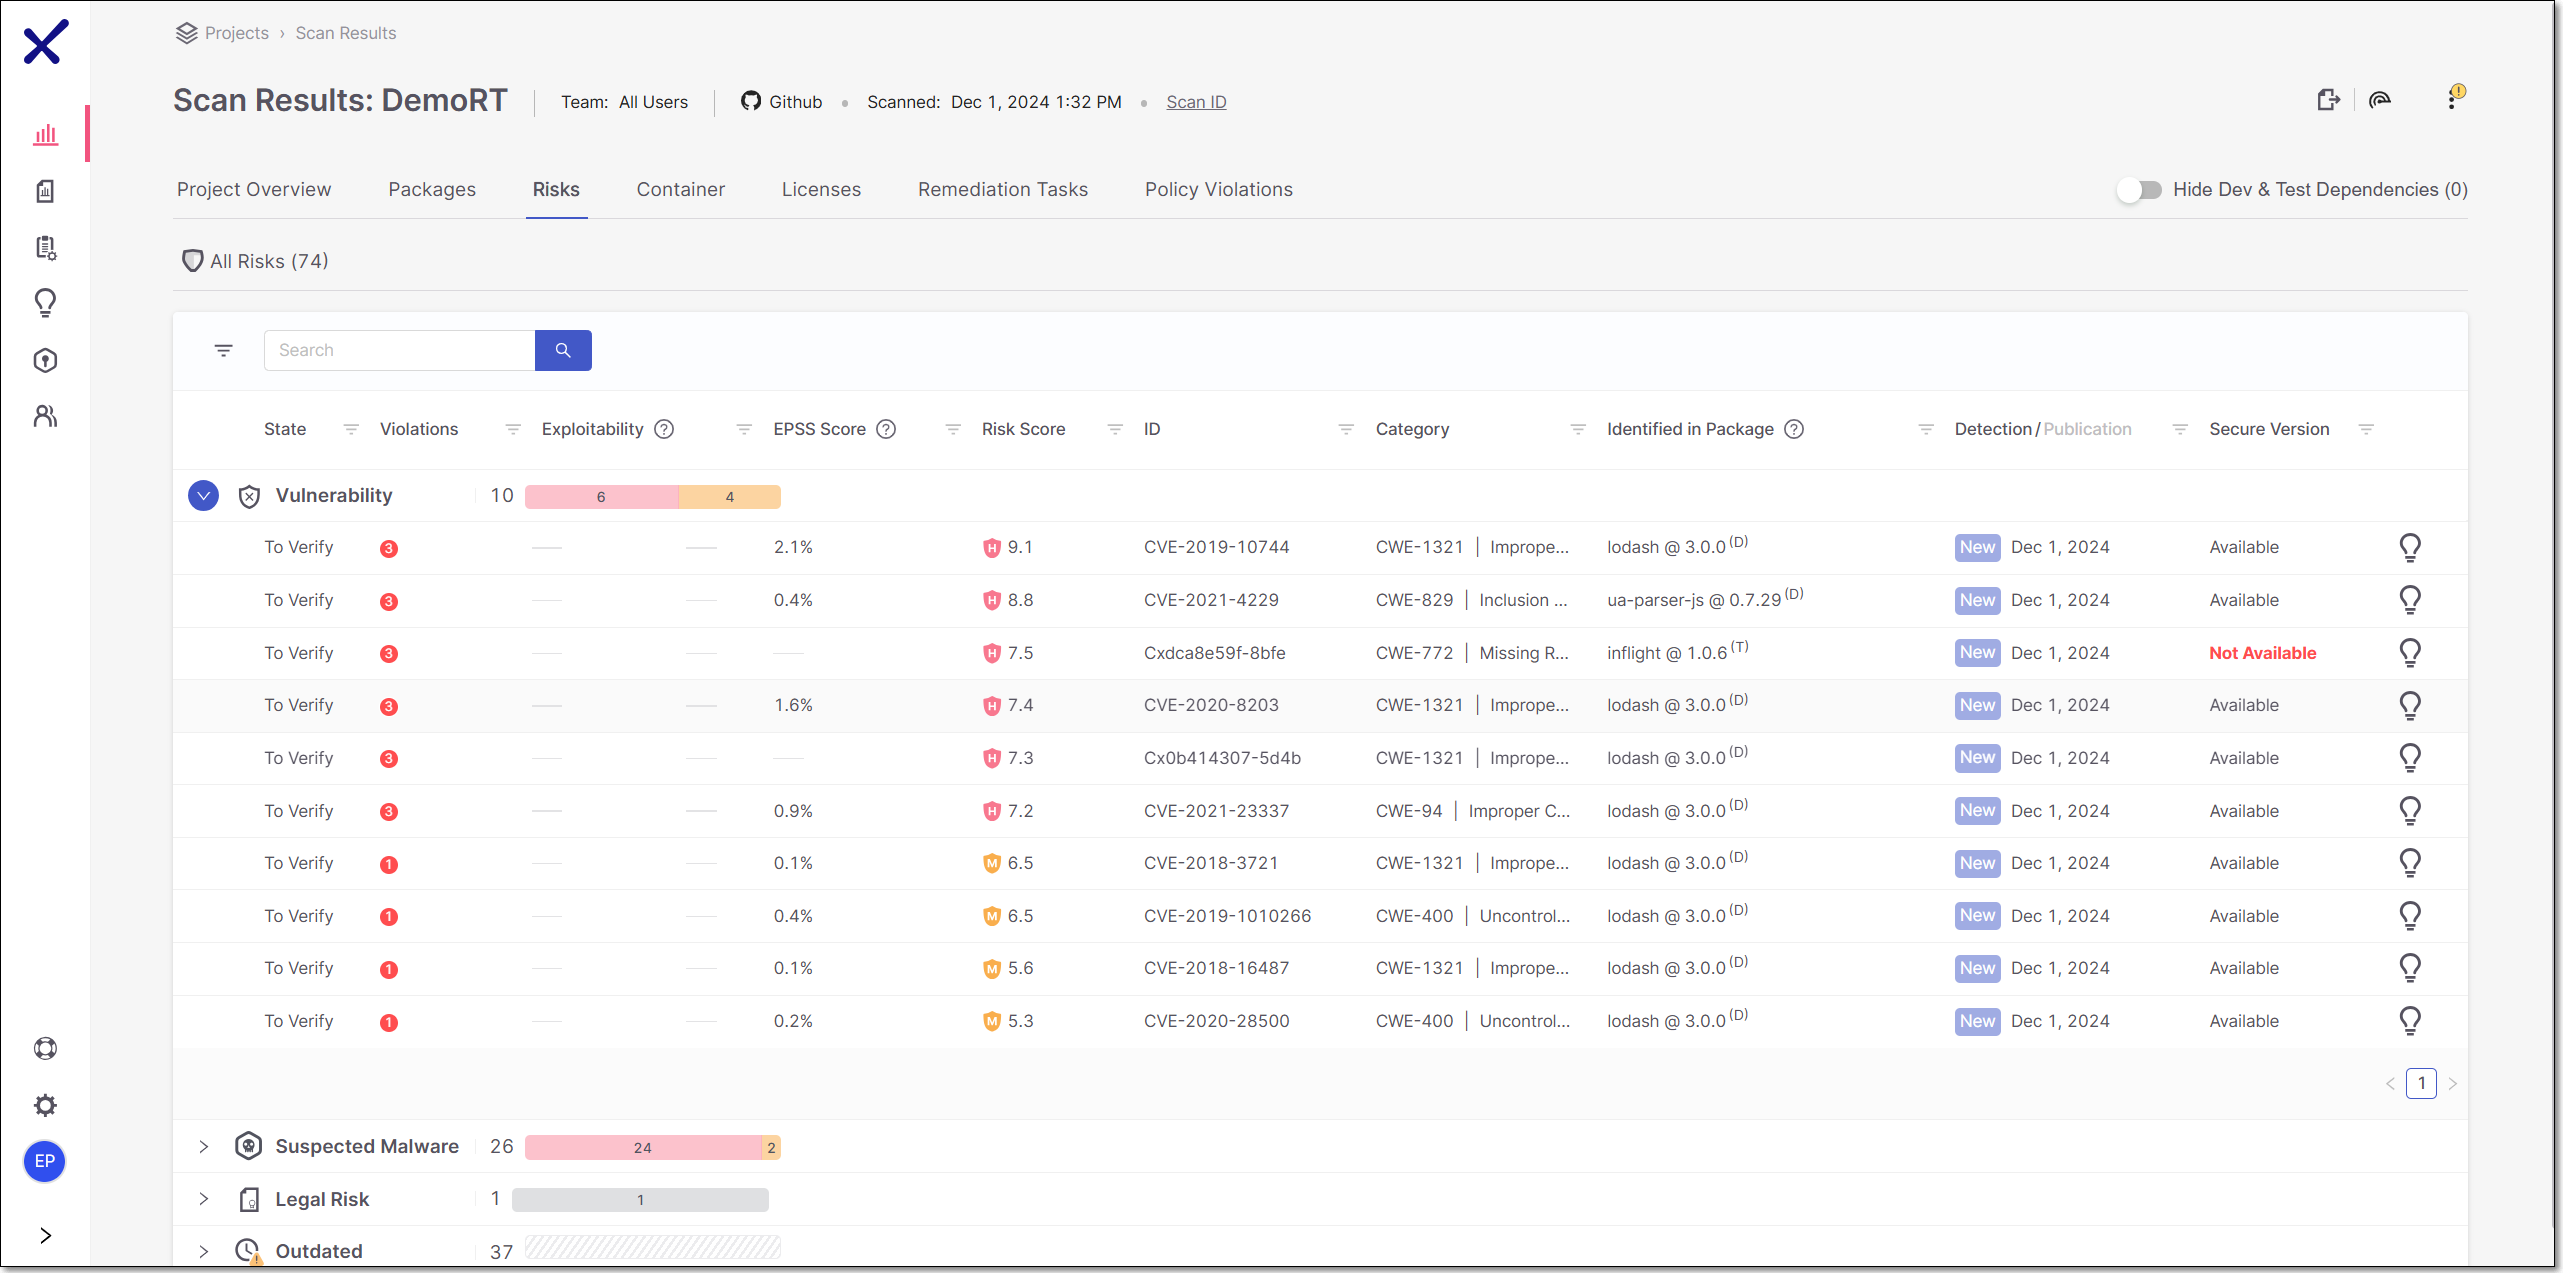Open the Violations column filter
The height and width of the screenshot is (1273, 2563).
(x=513, y=429)
